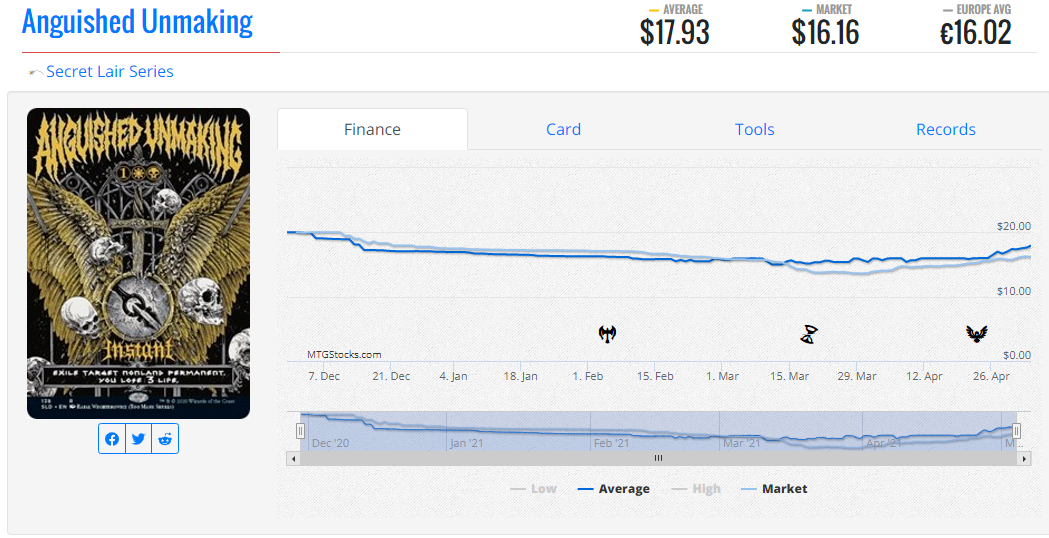Share card on Facebook
Viewport: 1049px width, 538px height.
tap(112, 439)
